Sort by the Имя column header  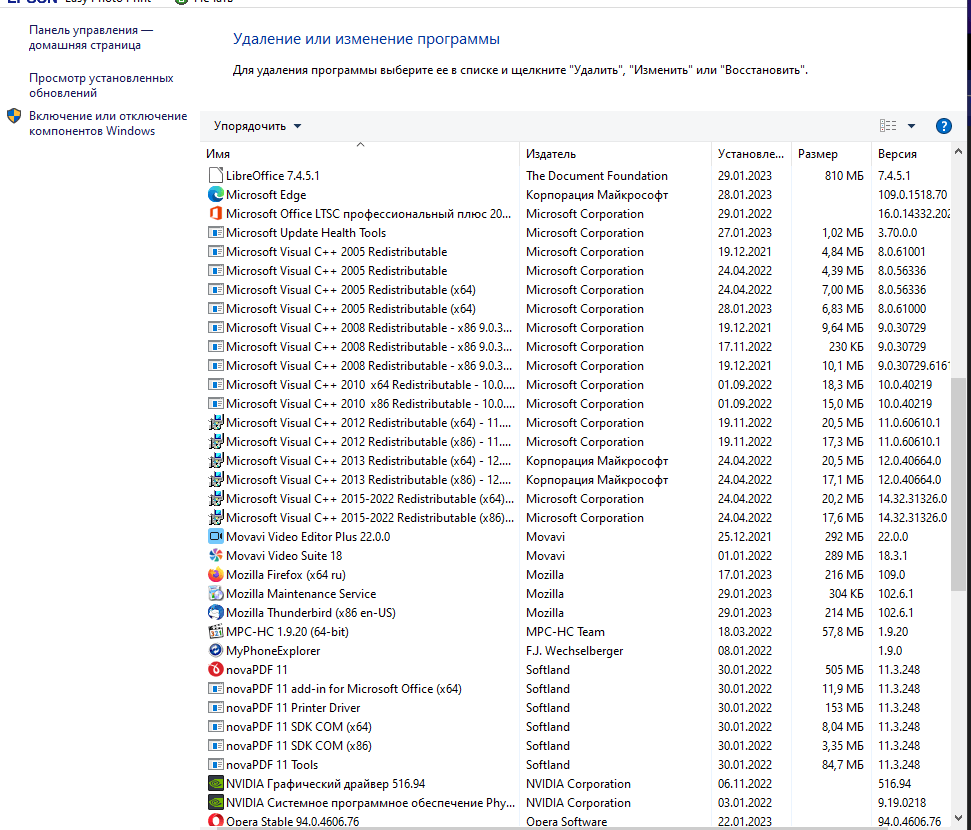point(360,154)
